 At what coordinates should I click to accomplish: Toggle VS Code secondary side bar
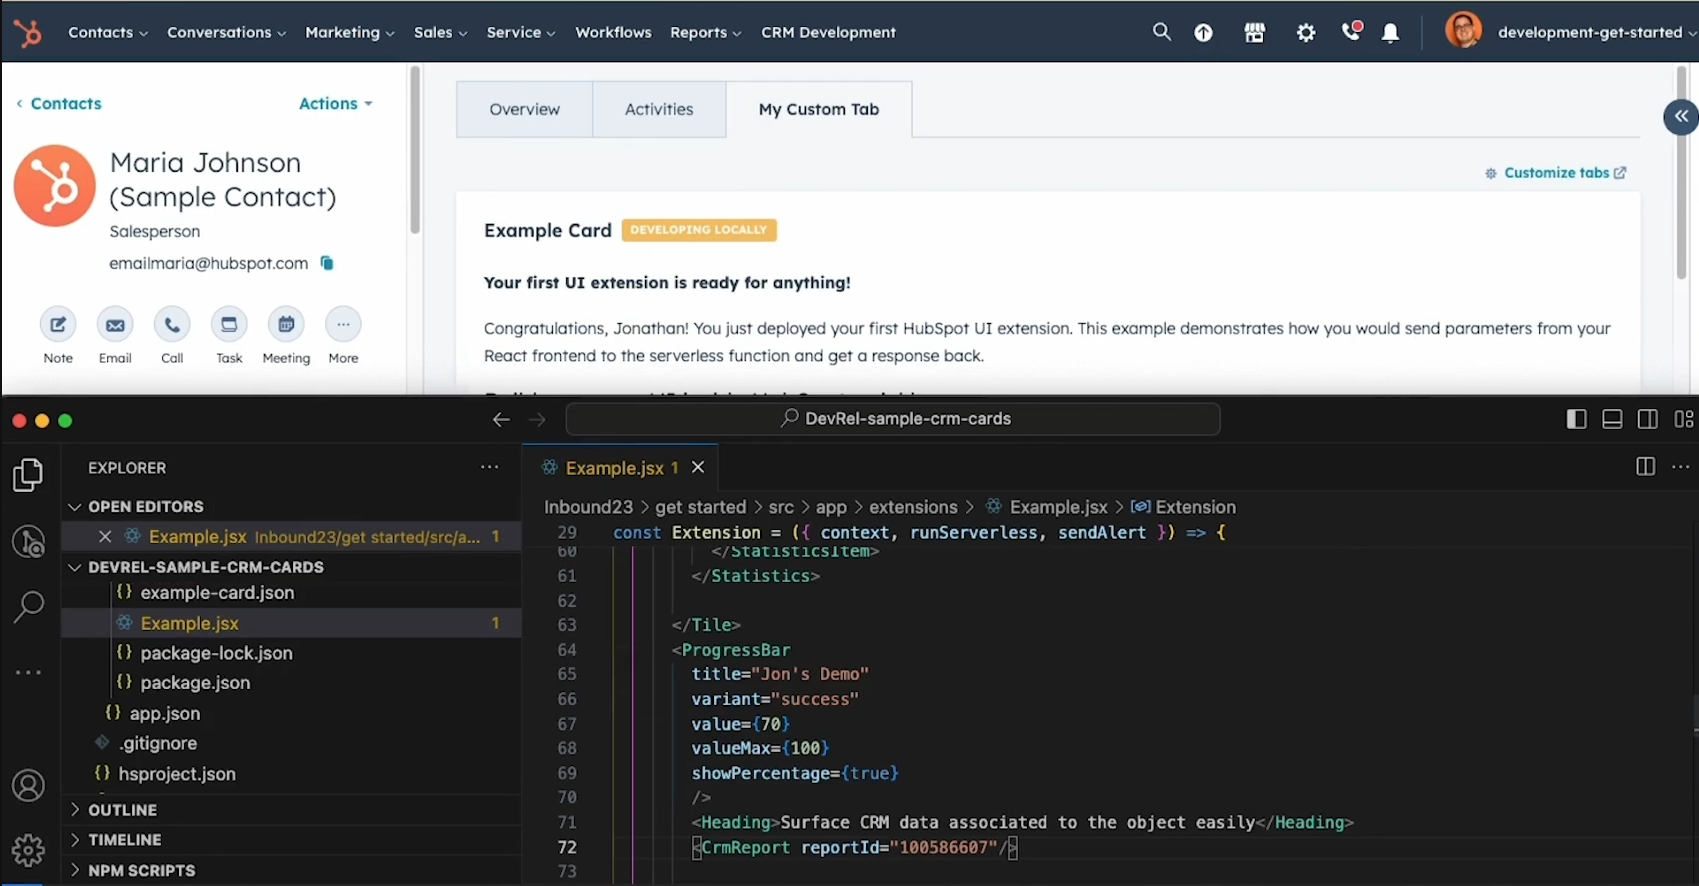click(x=1648, y=419)
